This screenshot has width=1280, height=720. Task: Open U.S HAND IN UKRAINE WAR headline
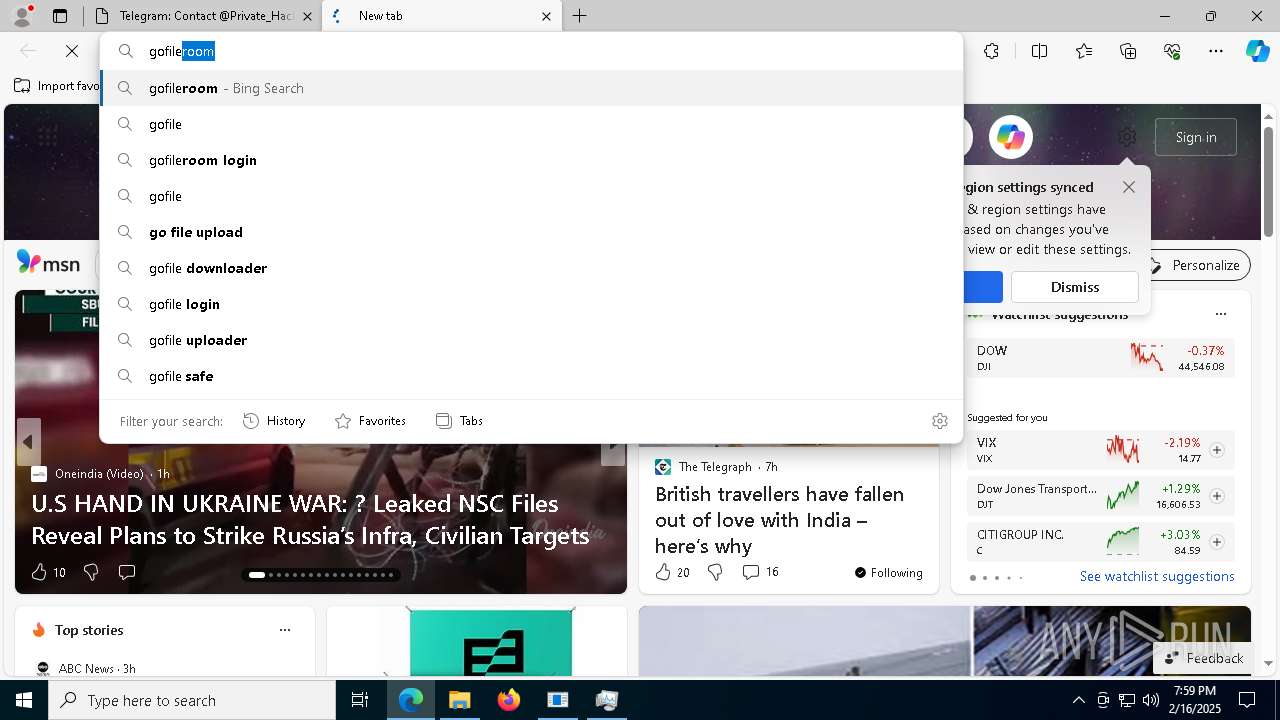click(x=310, y=519)
